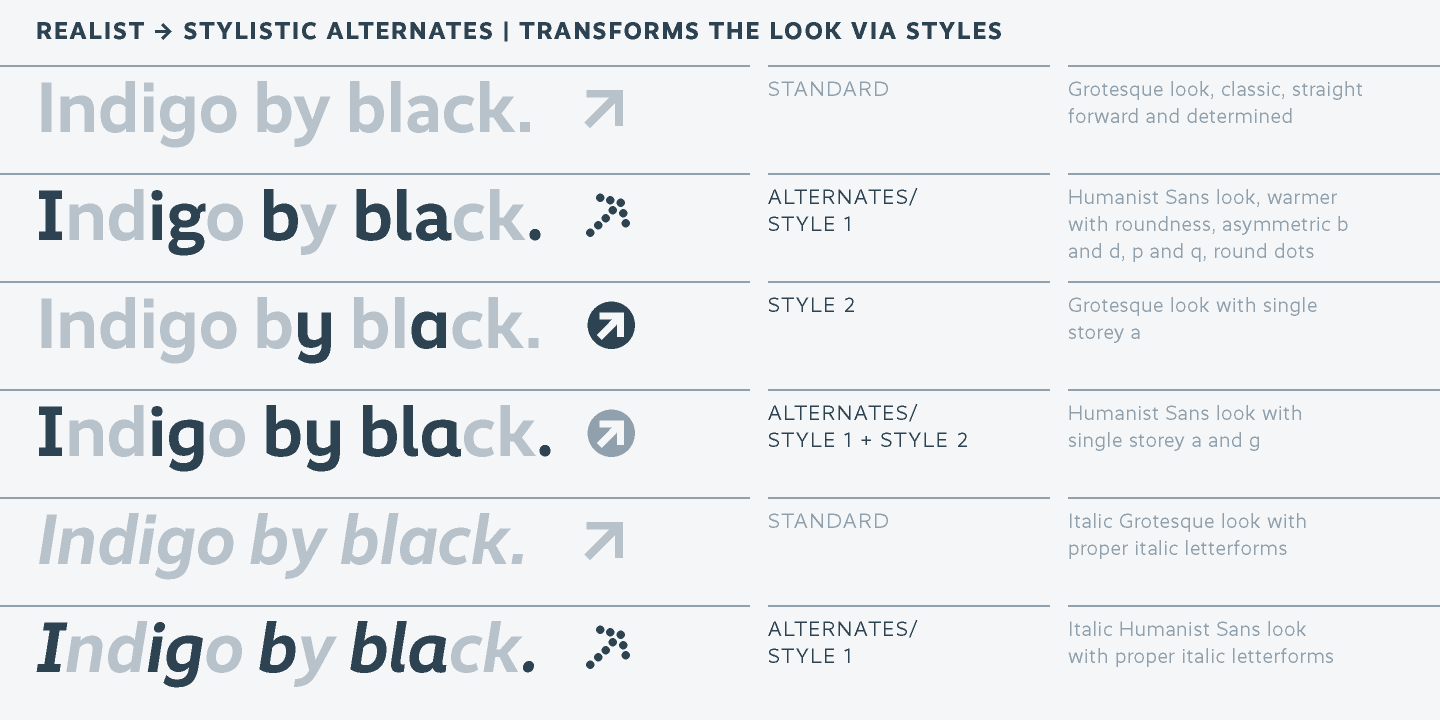Select the gray circled arrow icon
Screen dimensions: 1440x720
(x=610, y=433)
